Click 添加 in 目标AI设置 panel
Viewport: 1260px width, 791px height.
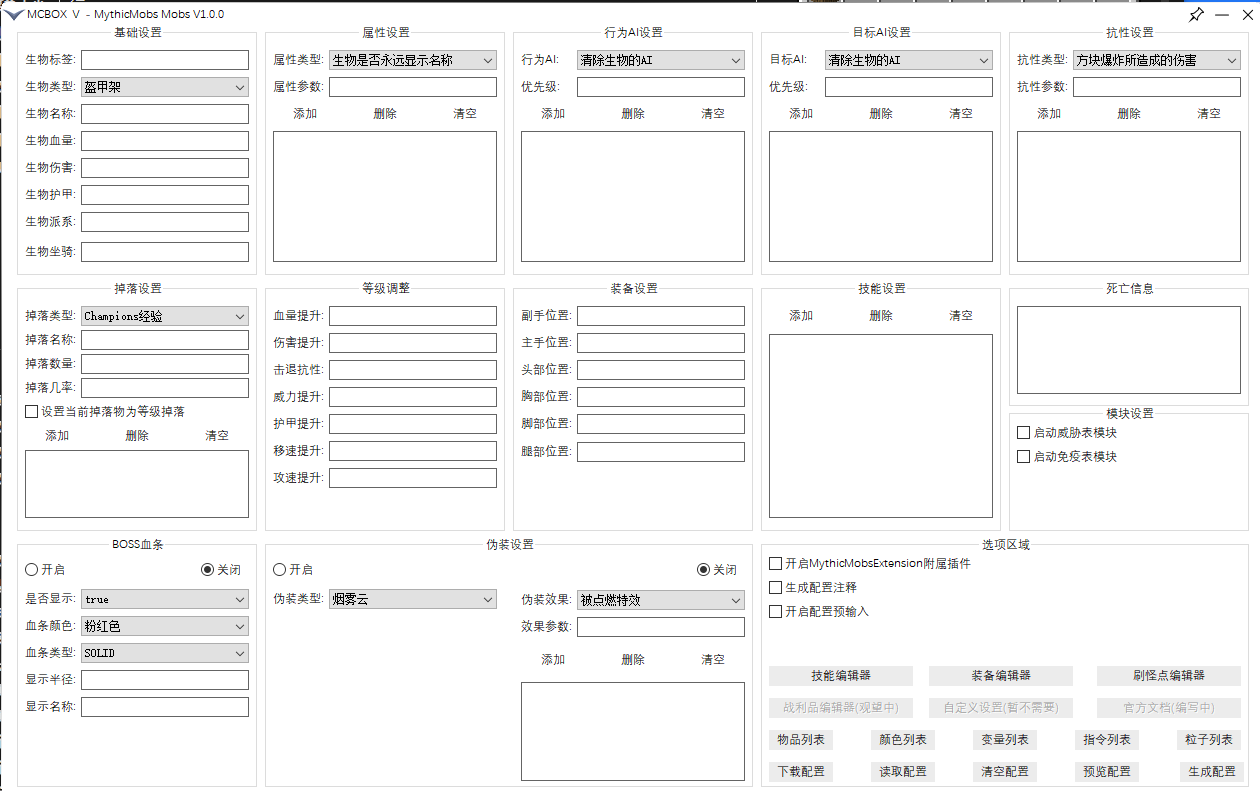(x=801, y=113)
